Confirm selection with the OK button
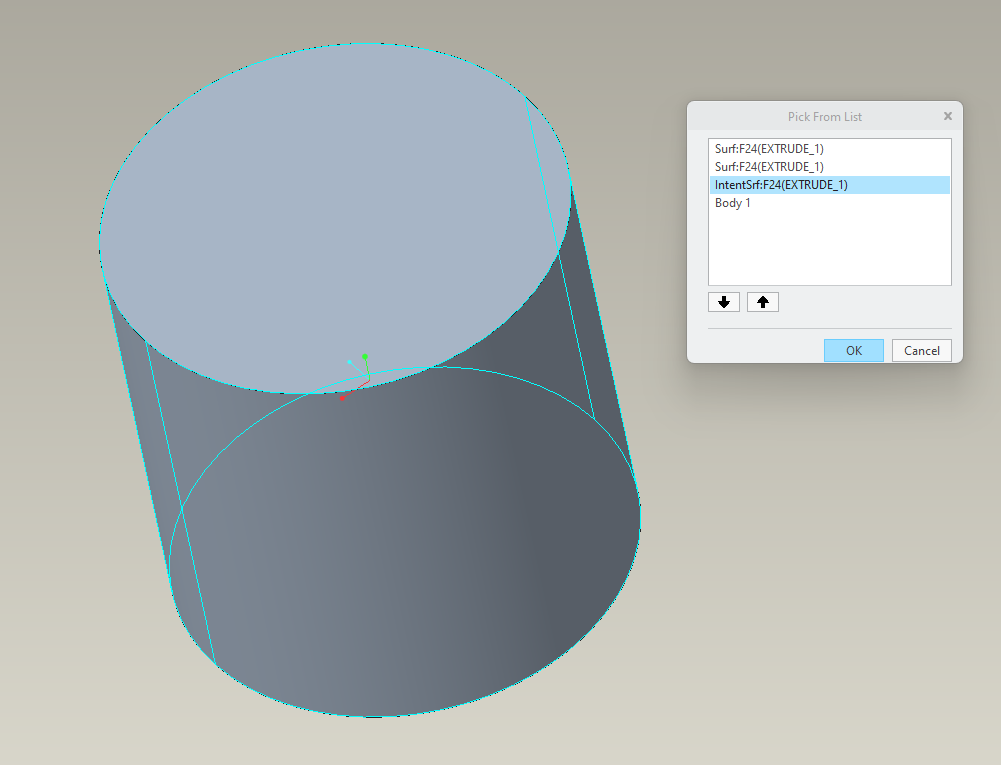This screenshot has height=765, width=1001. click(x=852, y=350)
